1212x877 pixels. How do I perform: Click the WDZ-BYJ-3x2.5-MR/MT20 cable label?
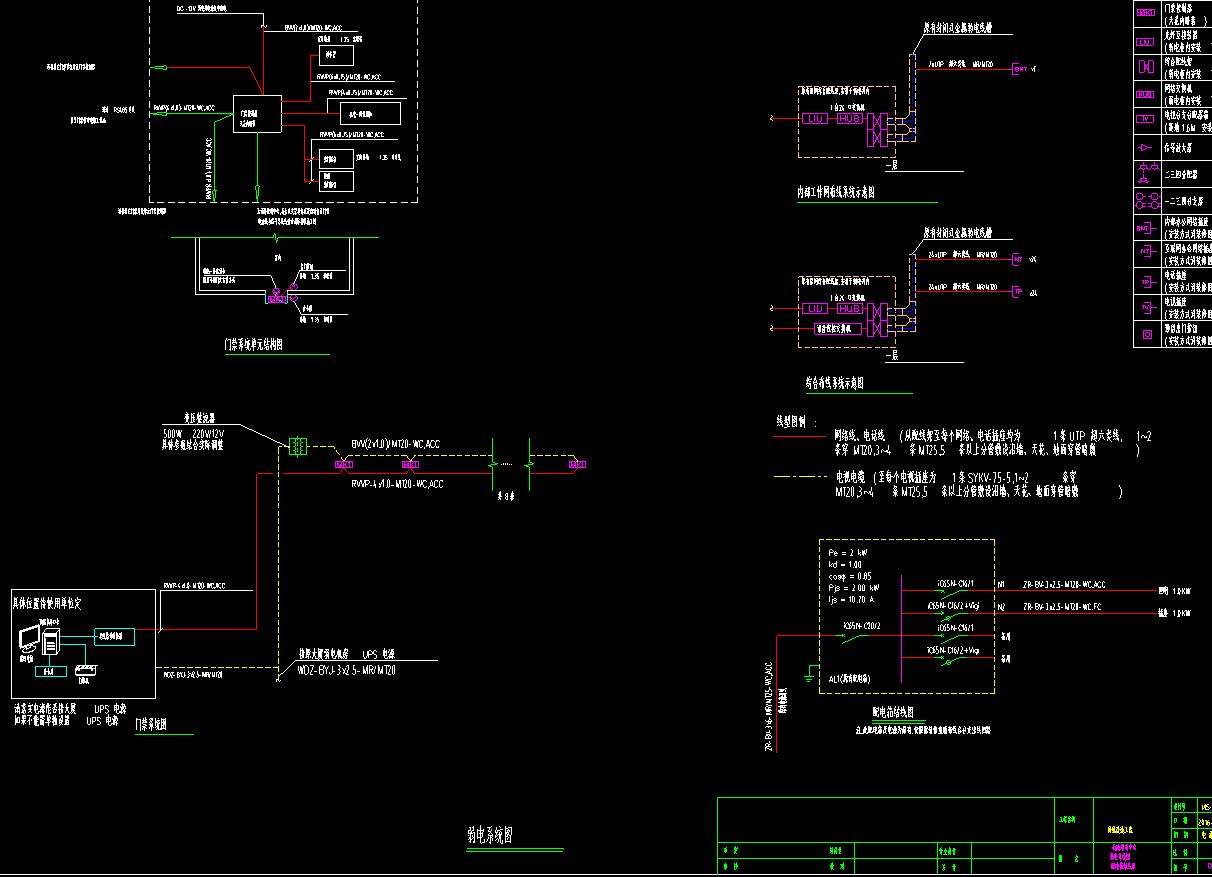(346, 670)
